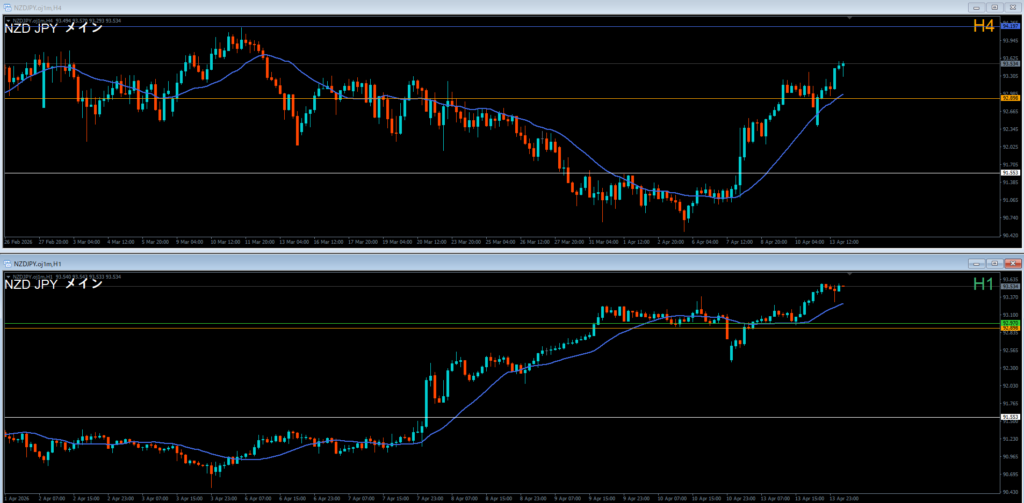Click the H1 chart window's title bar icon
Screen dimensions: 1024x503
[x=8, y=263]
